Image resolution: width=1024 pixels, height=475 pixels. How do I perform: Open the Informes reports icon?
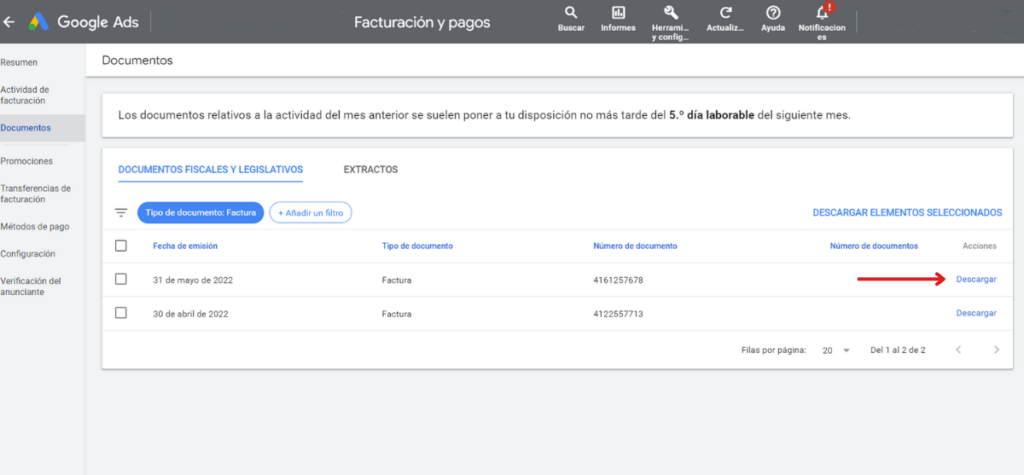tap(618, 14)
